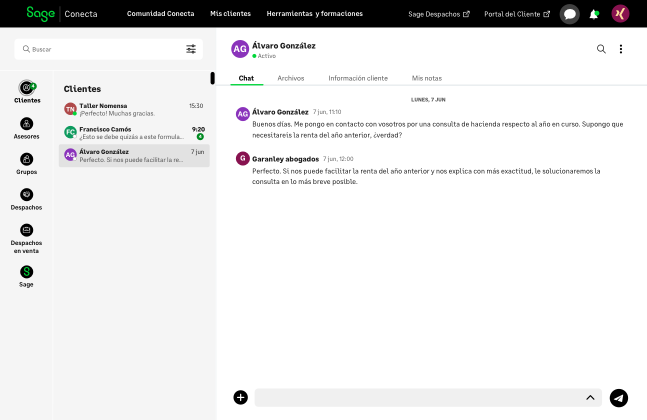Open Sage Despachos external link

pos(439,14)
